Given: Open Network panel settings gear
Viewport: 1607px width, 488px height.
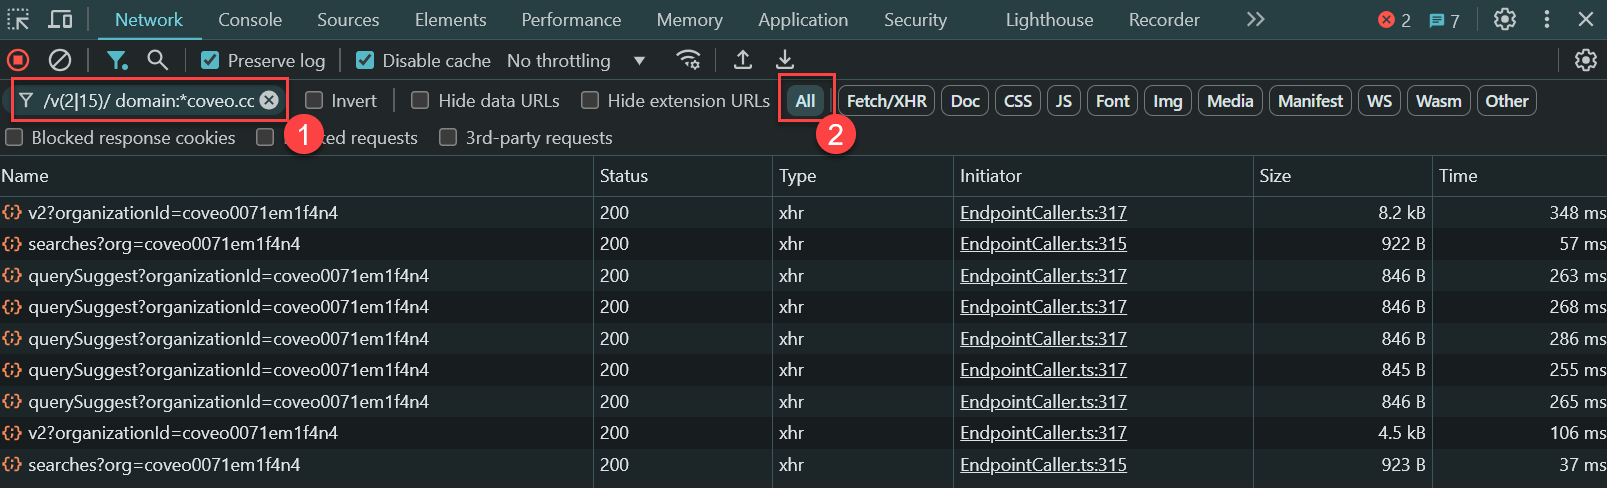Looking at the screenshot, I should [1585, 60].
